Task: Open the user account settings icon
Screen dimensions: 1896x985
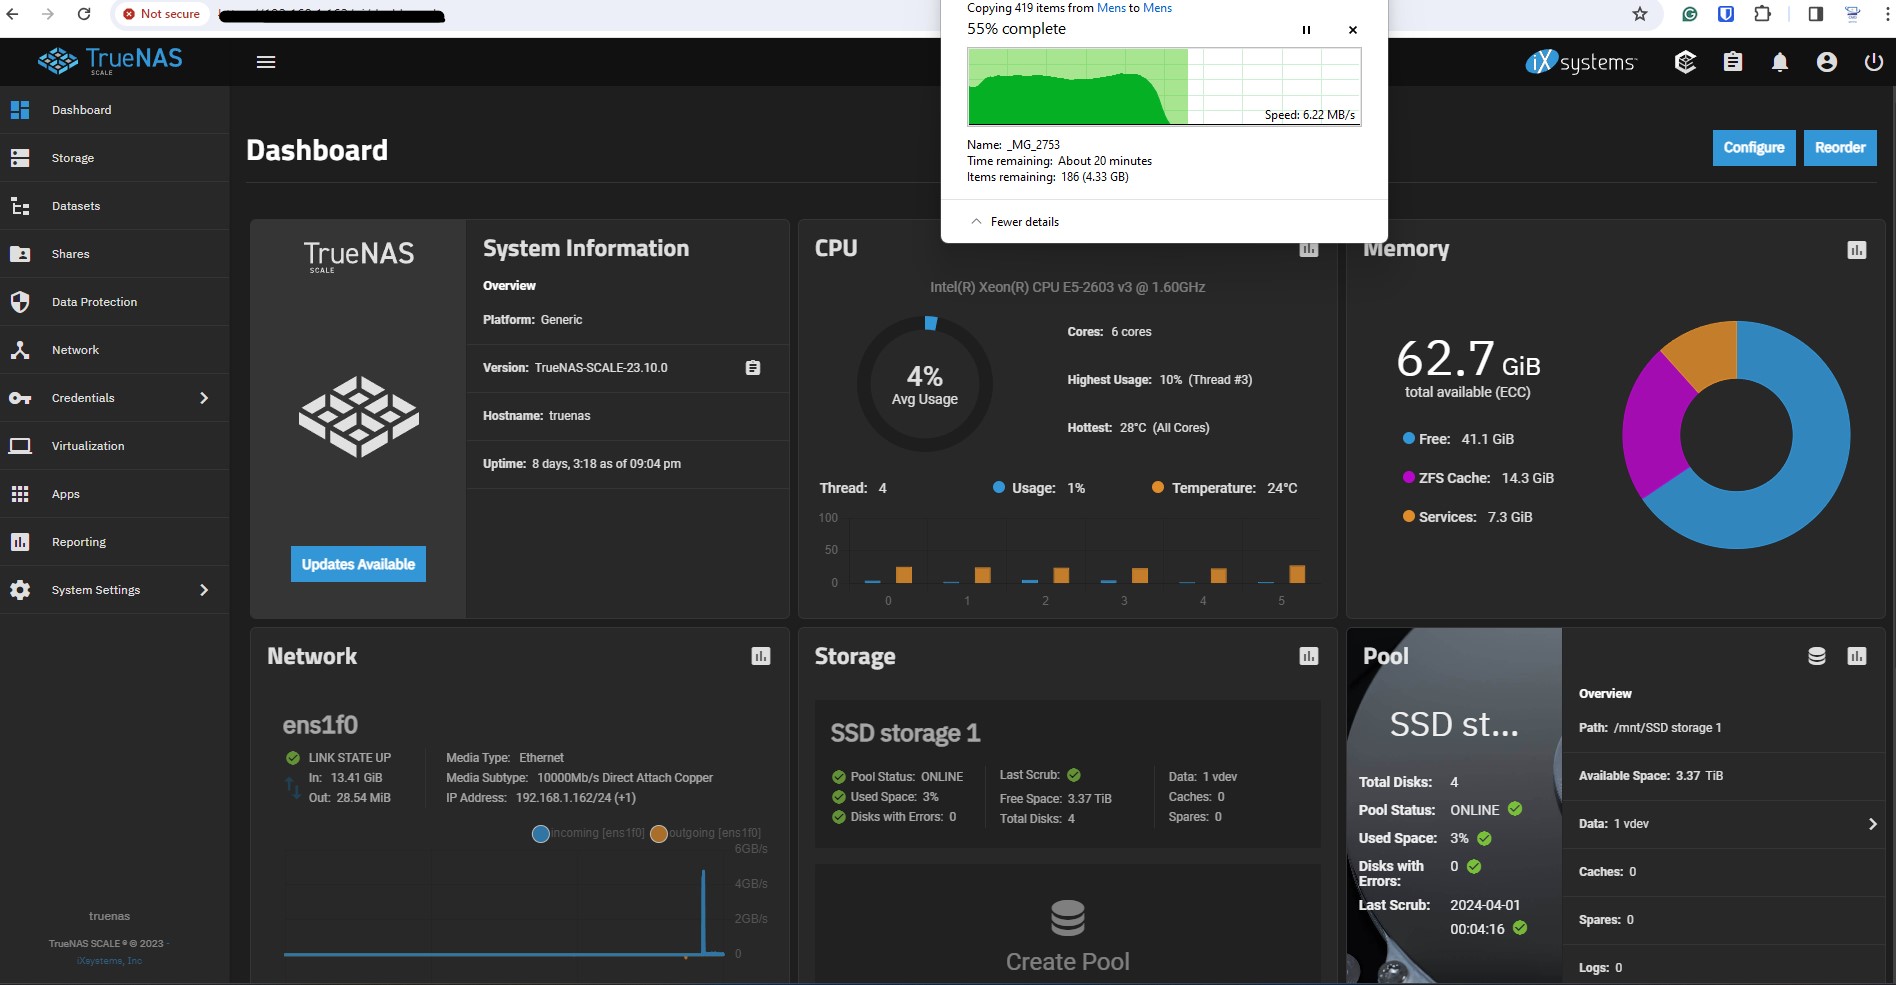Action: [1826, 62]
